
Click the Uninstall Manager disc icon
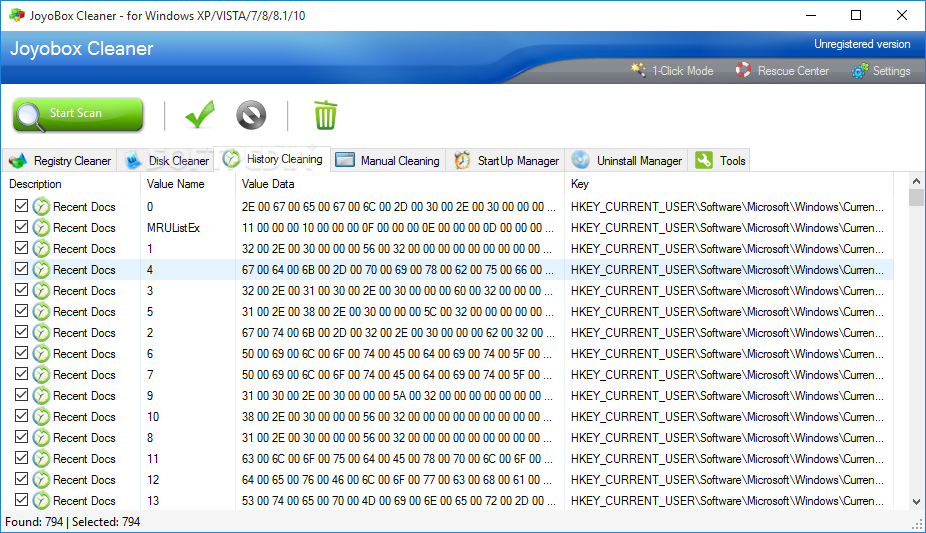pyautogui.click(x=581, y=160)
